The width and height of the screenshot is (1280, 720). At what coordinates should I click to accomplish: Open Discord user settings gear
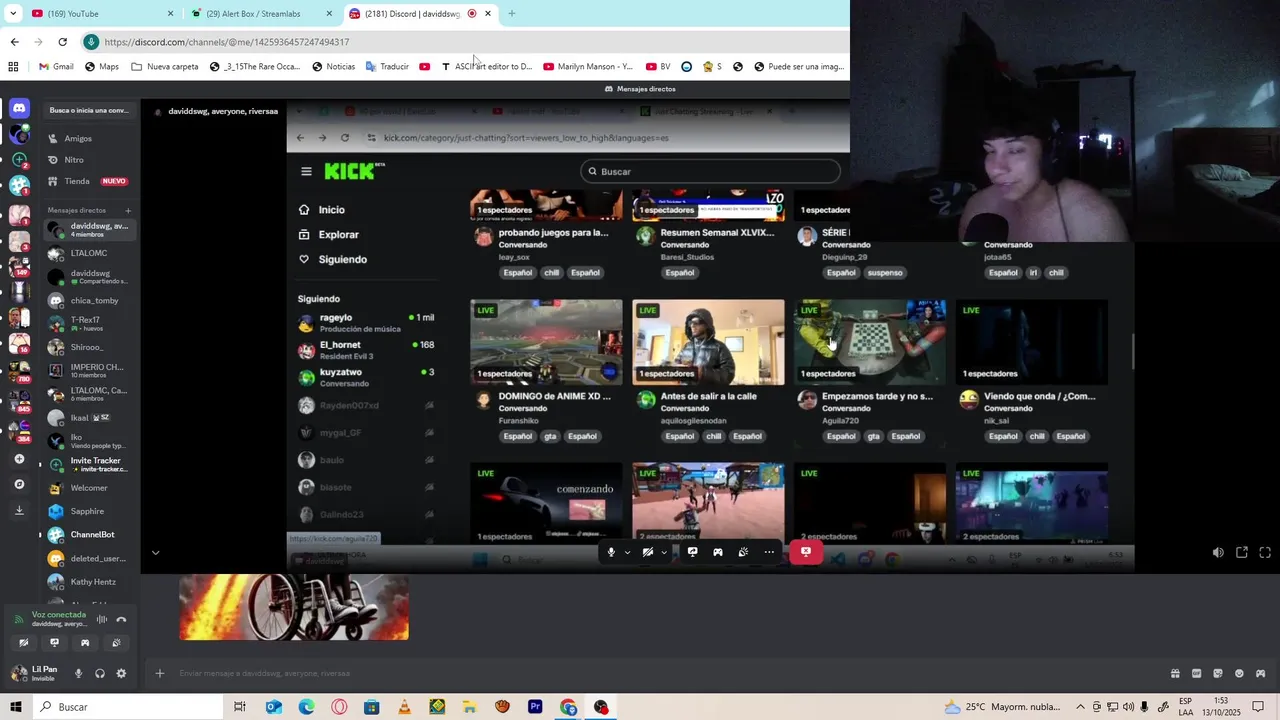click(121, 673)
